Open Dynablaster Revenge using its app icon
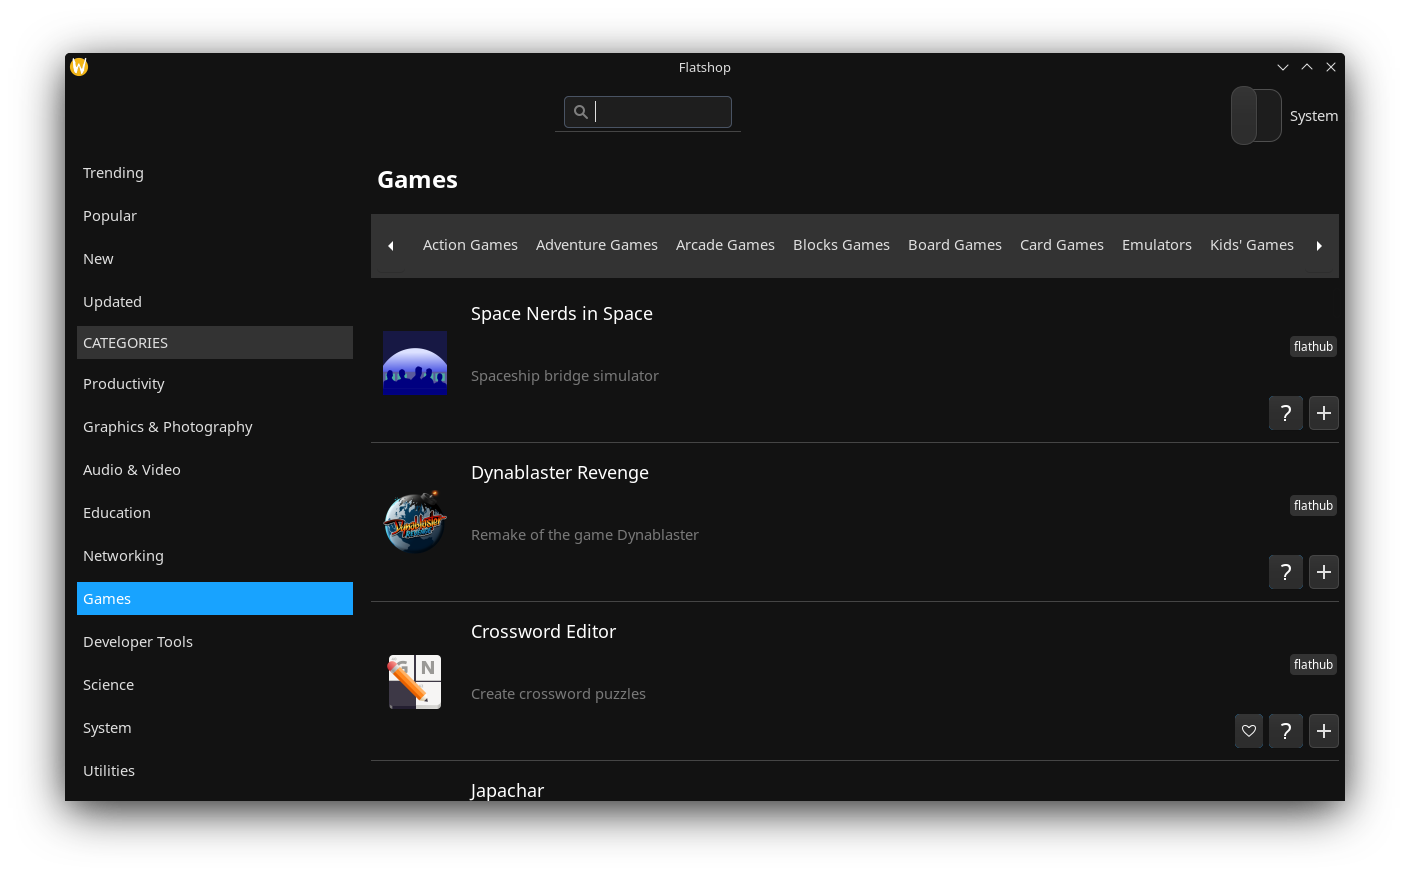This screenshot has height=878, width=1410. click(x=415, y=522)
